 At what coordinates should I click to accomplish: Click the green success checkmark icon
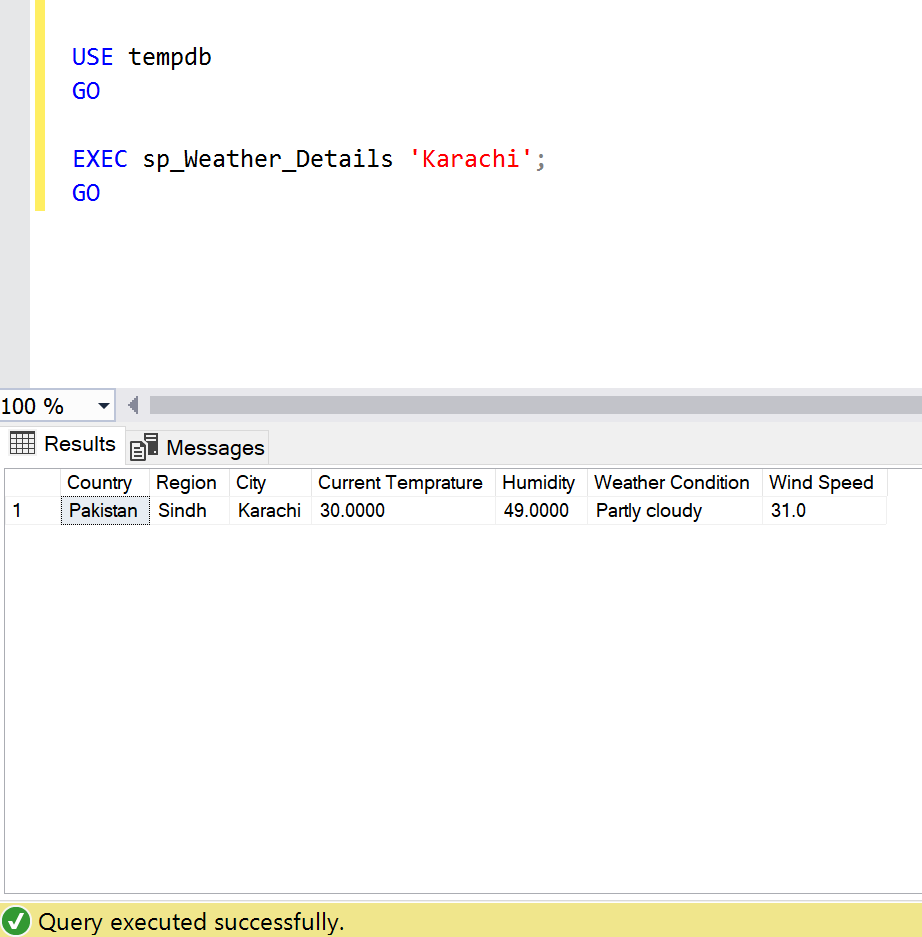tap(16, 921)
